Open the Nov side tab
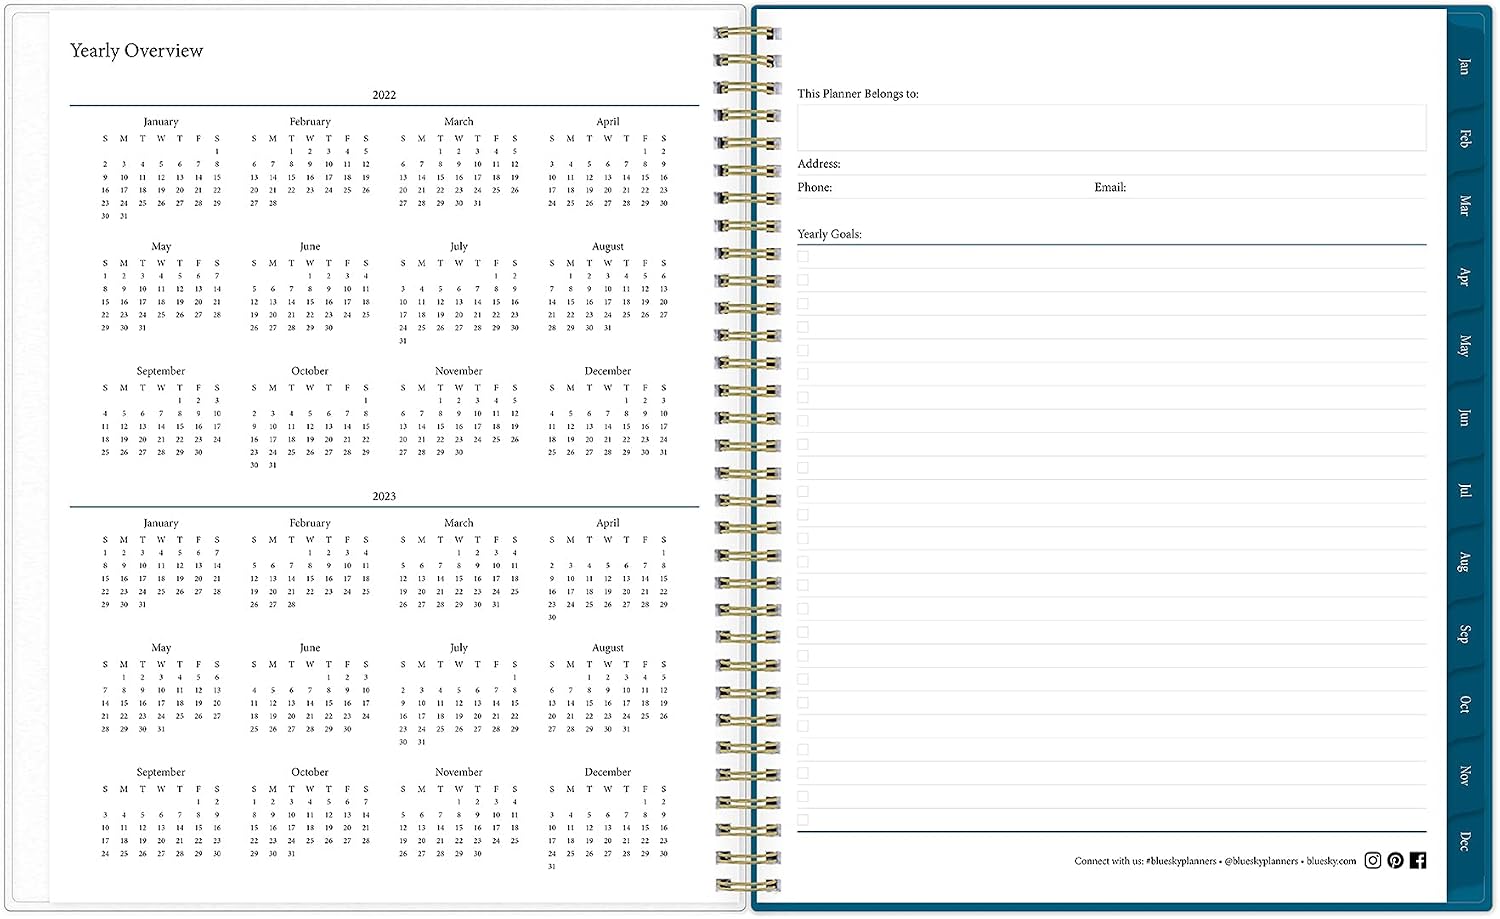Image resolution: width=1500 pixels, height=919 pixels. coord(1464,775)
